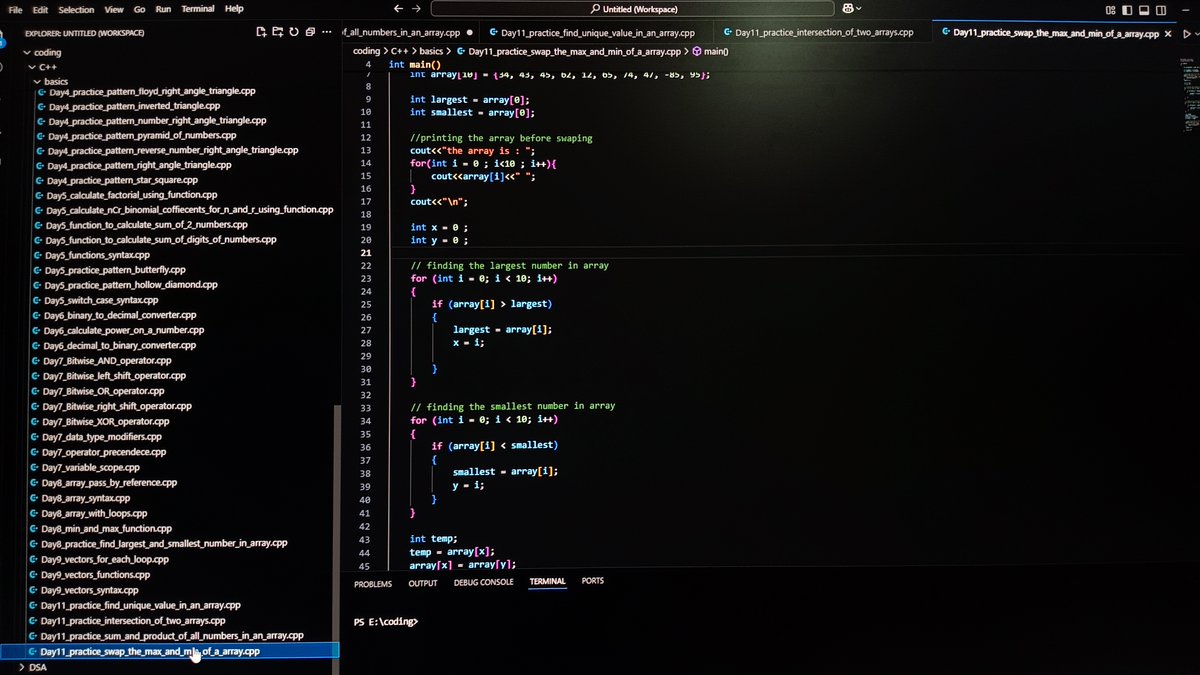Screen dimensions: 1200x675
Task: Run the C++ file with play button
Action: click(x=1187, y=33)
